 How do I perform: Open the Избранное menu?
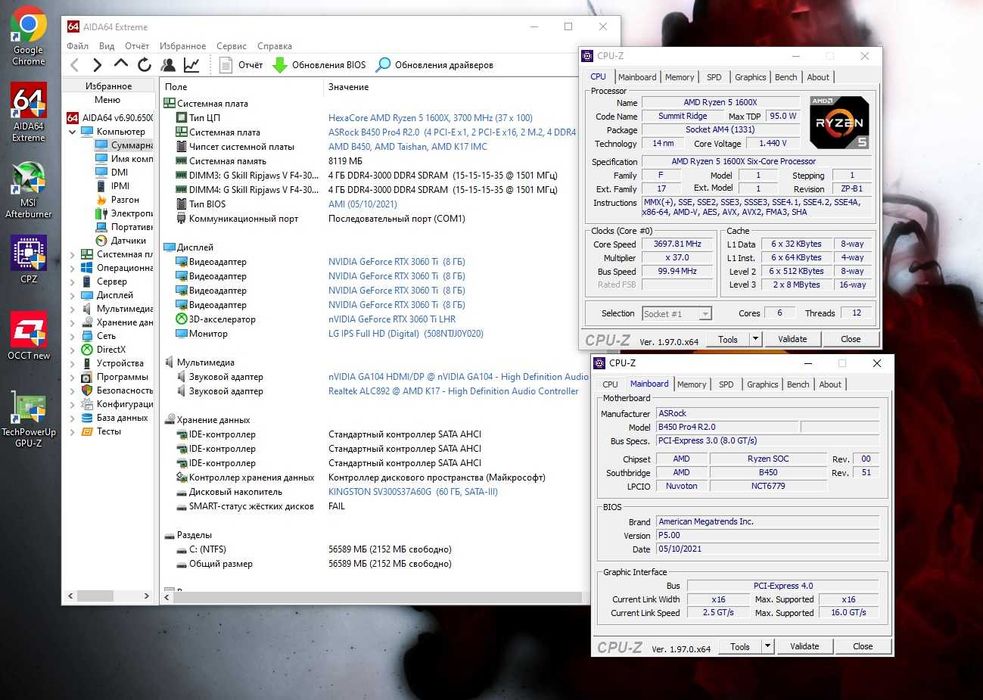(x=182, y=46)
